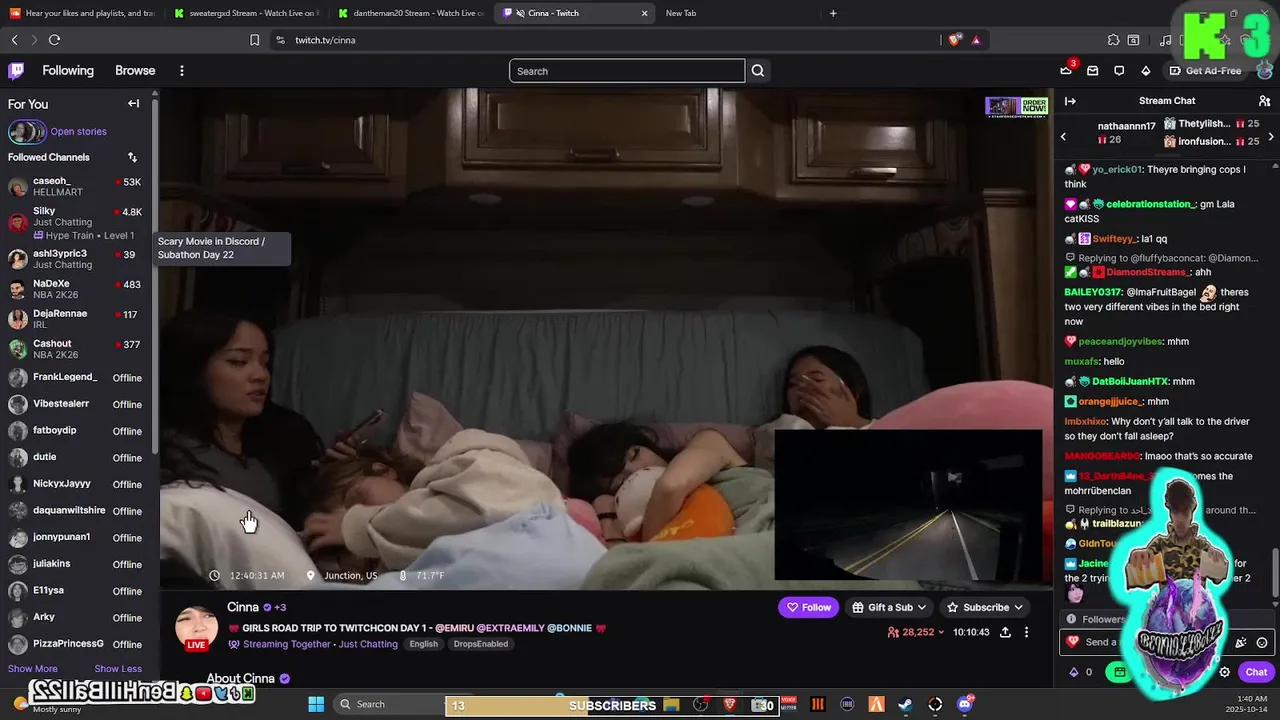Viewport: 1280px width, 720px height.
Task: Open caseoh_ channel in sidebar
Action: click(75, 186)
